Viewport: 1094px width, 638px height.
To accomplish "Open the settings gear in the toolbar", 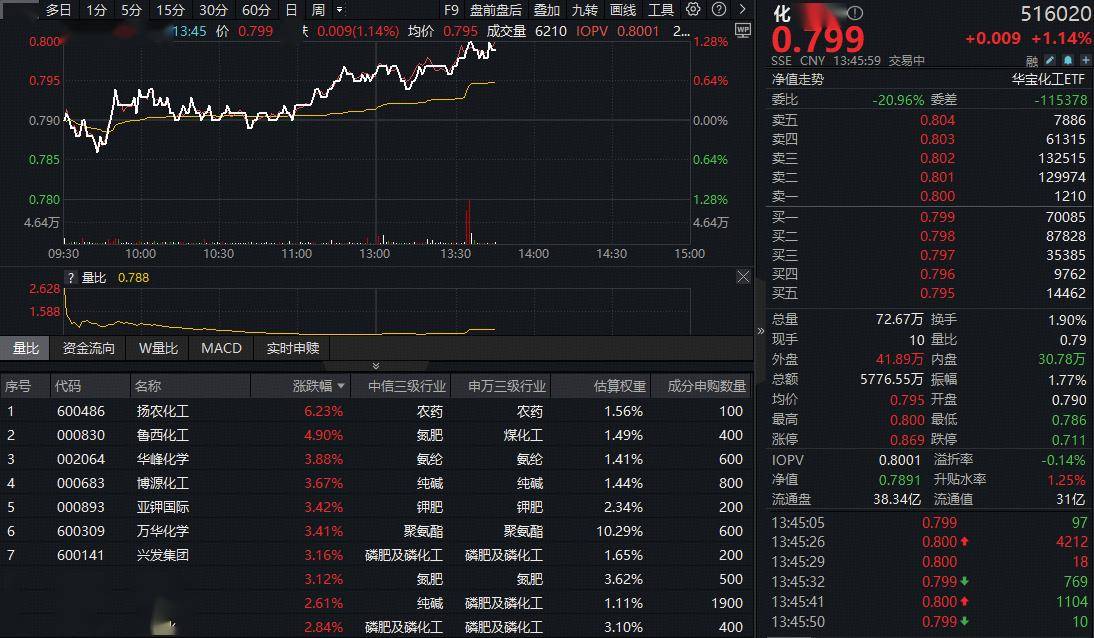I will click(693, 9).
